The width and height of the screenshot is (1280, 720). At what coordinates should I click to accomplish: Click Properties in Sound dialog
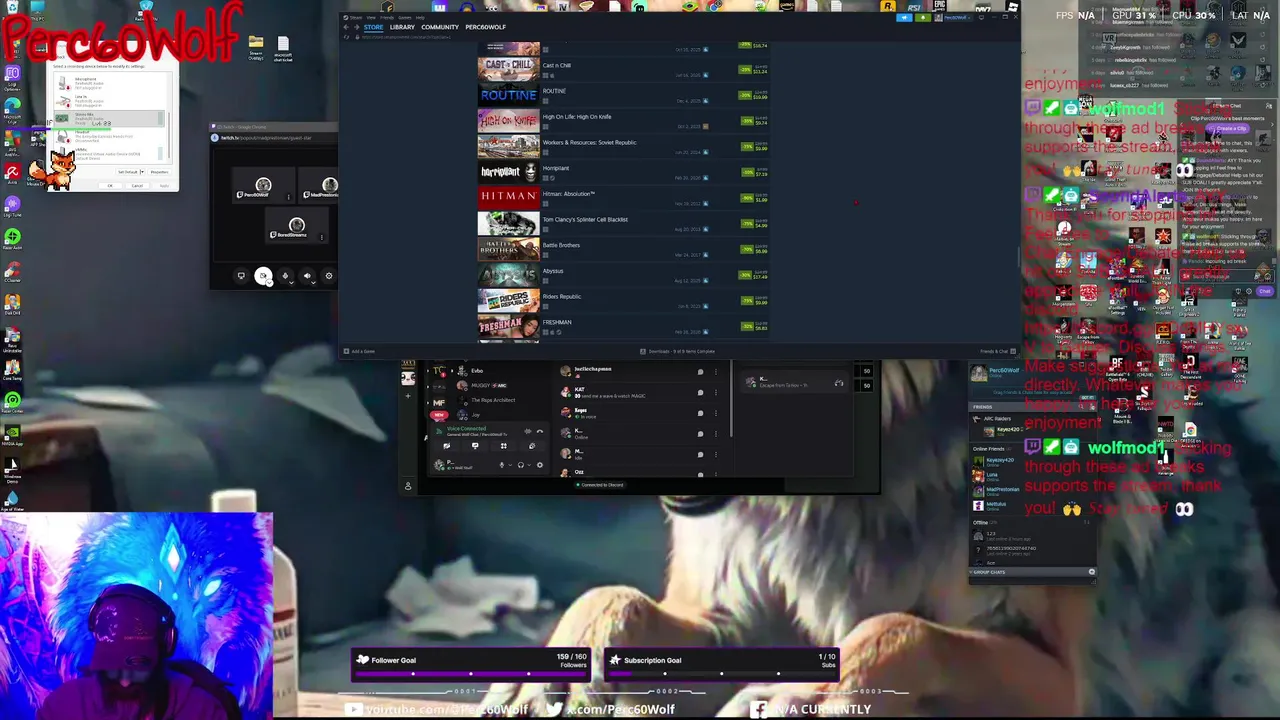coord(160,172)
